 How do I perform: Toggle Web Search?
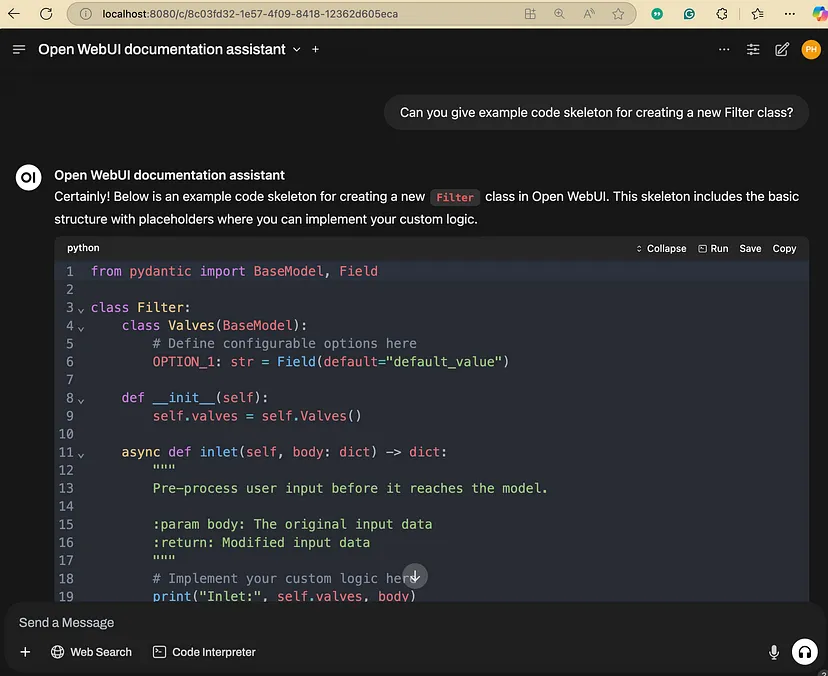point(91,652)
